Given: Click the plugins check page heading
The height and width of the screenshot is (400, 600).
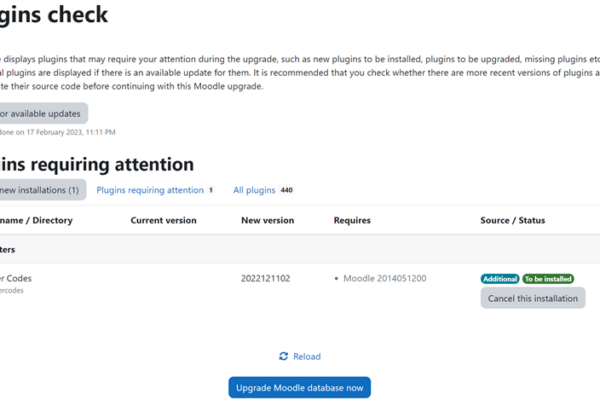Looking at the screenshot, I should pyautogui.click(x=54, y=15).
